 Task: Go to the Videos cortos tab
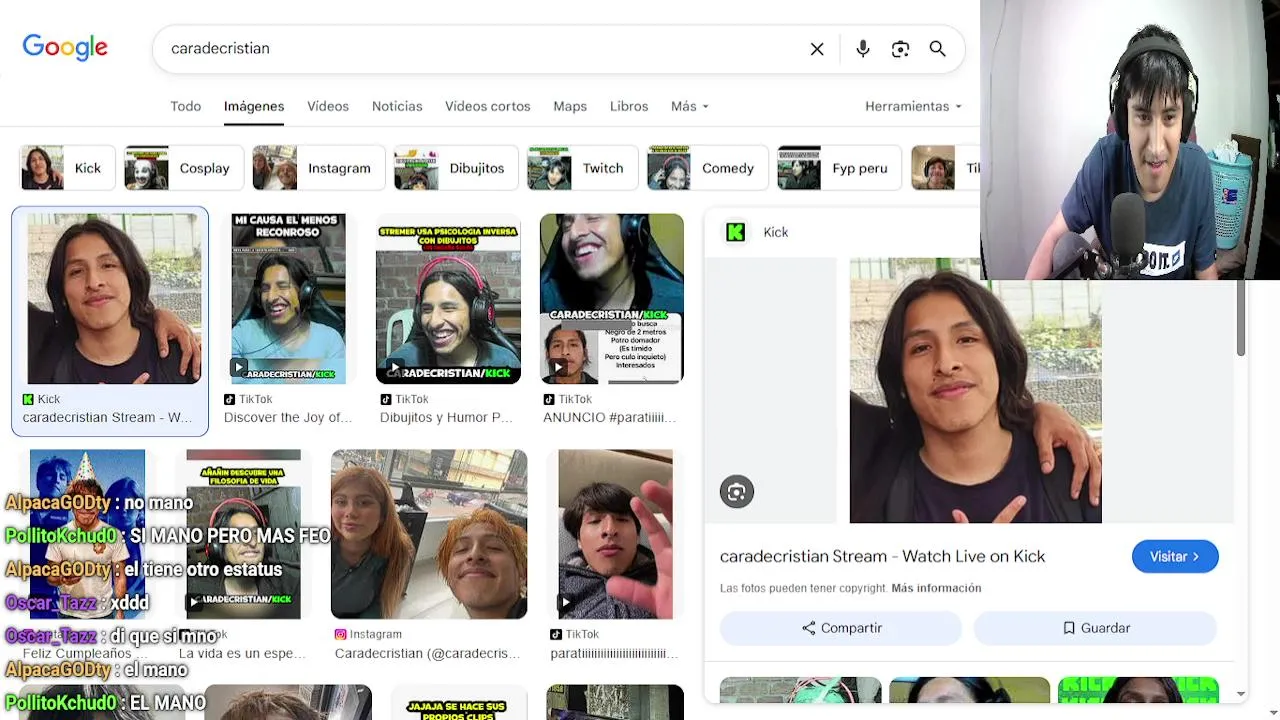click(x=487, y=106)
